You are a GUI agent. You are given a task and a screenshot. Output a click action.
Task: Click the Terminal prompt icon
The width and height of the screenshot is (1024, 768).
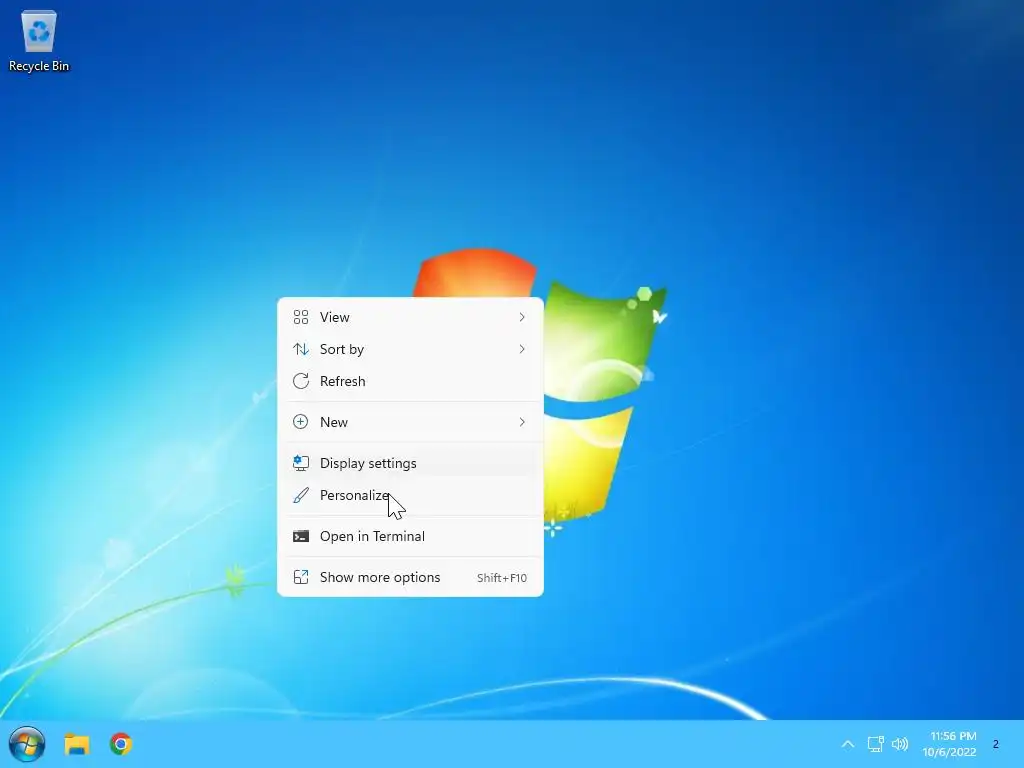[300, 537]
